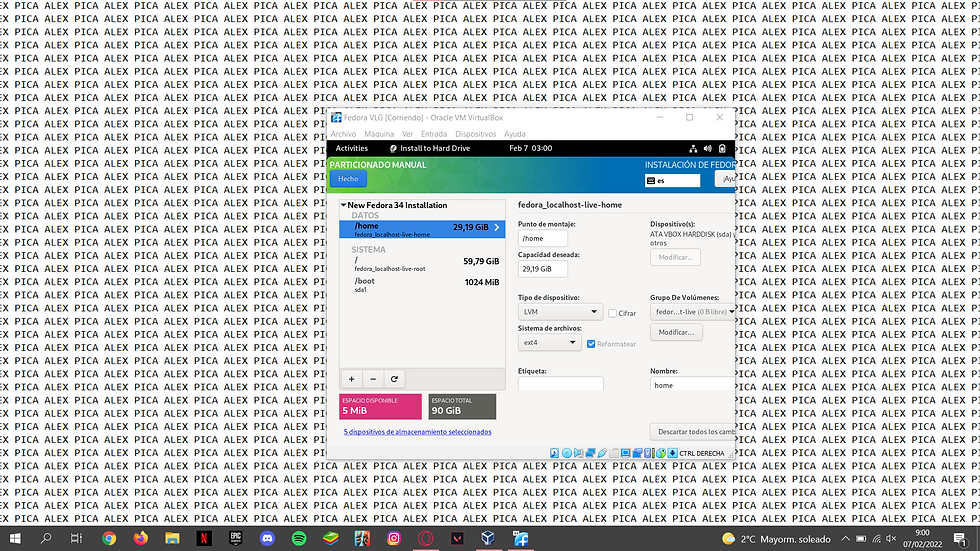This screenshot has height=551, width=980.
Task: Click the GNOME network status icon
Action: [x=693, y=149]
